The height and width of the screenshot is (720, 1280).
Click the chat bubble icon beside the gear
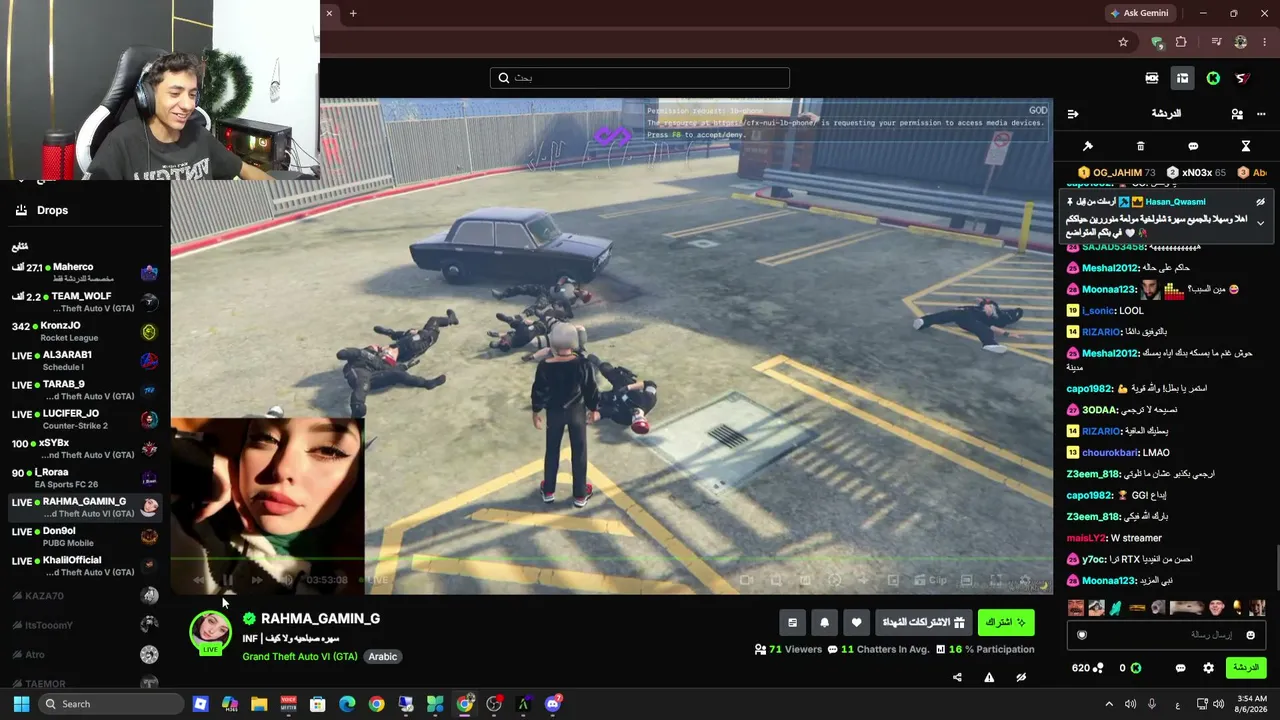pyautogui.click(x=1180, y=668)
